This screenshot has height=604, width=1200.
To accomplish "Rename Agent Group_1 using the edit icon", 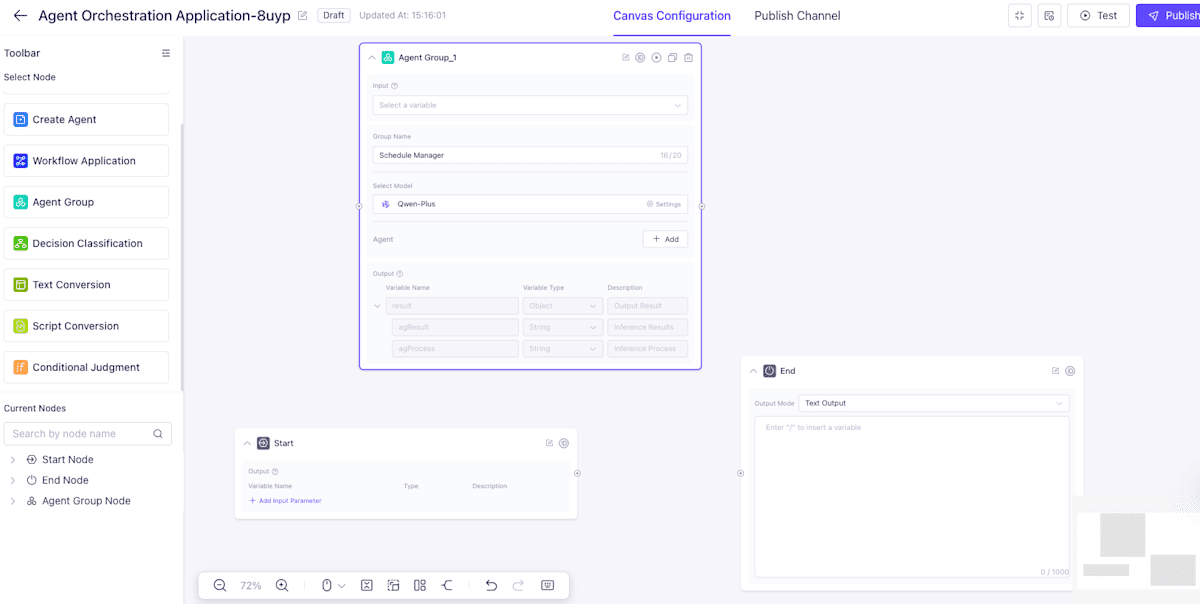I will pos(626,57).
